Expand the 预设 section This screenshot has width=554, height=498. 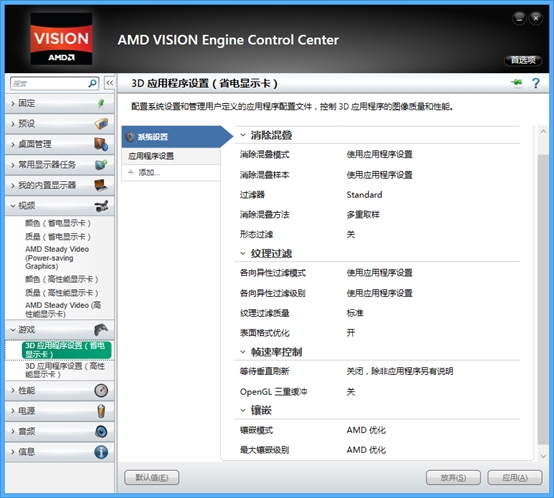coord(13,124)
